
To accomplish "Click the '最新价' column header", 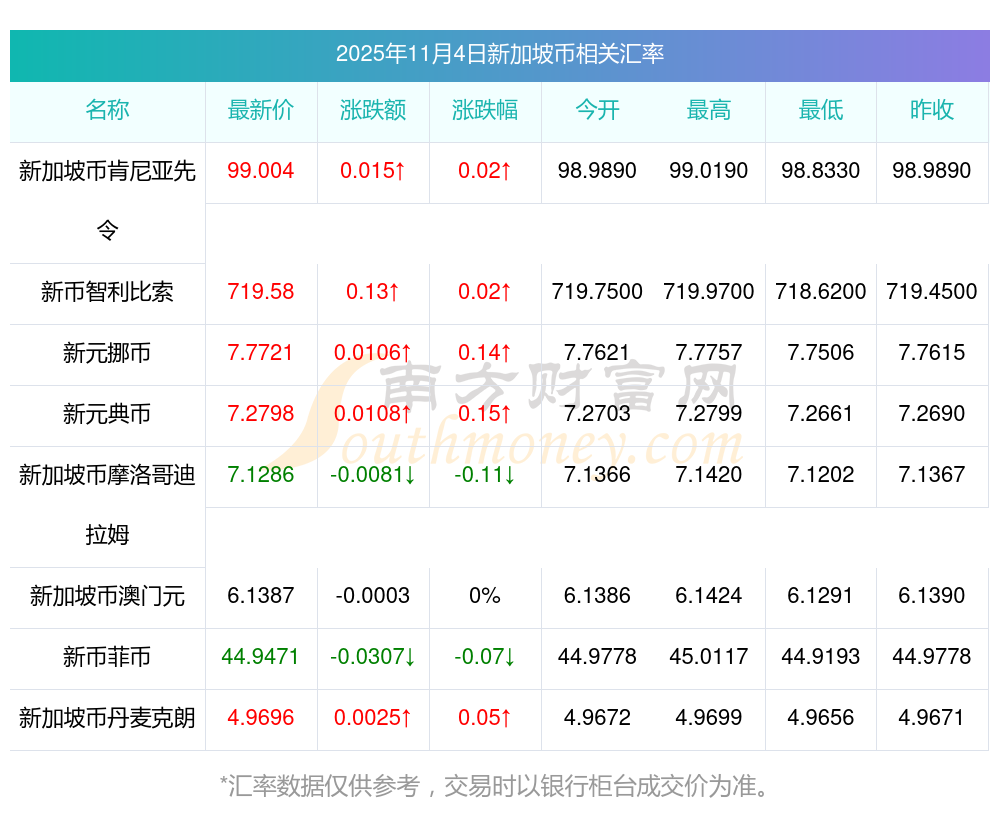I will click(261, 110).
